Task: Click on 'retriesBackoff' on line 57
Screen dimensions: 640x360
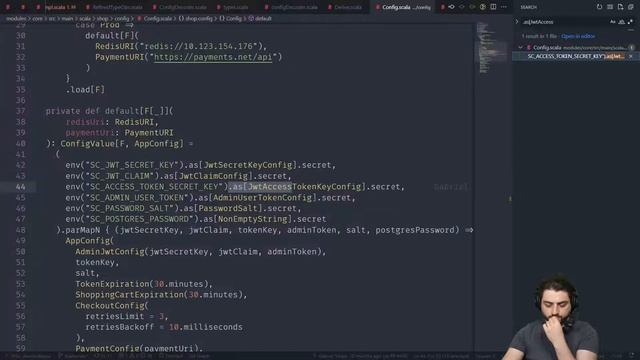Action: [x=120, y=327]
